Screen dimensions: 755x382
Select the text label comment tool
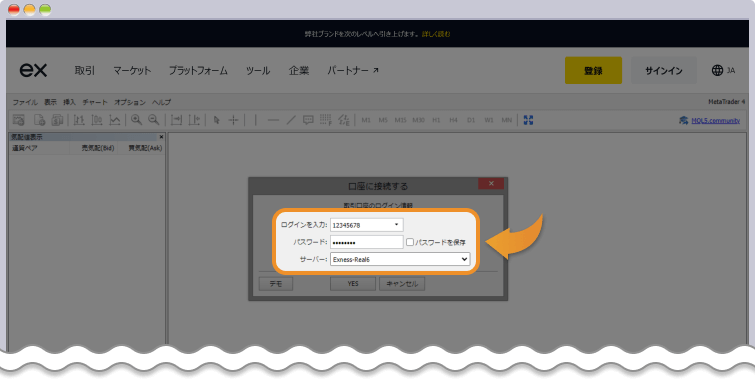click(x=308, y=120)
